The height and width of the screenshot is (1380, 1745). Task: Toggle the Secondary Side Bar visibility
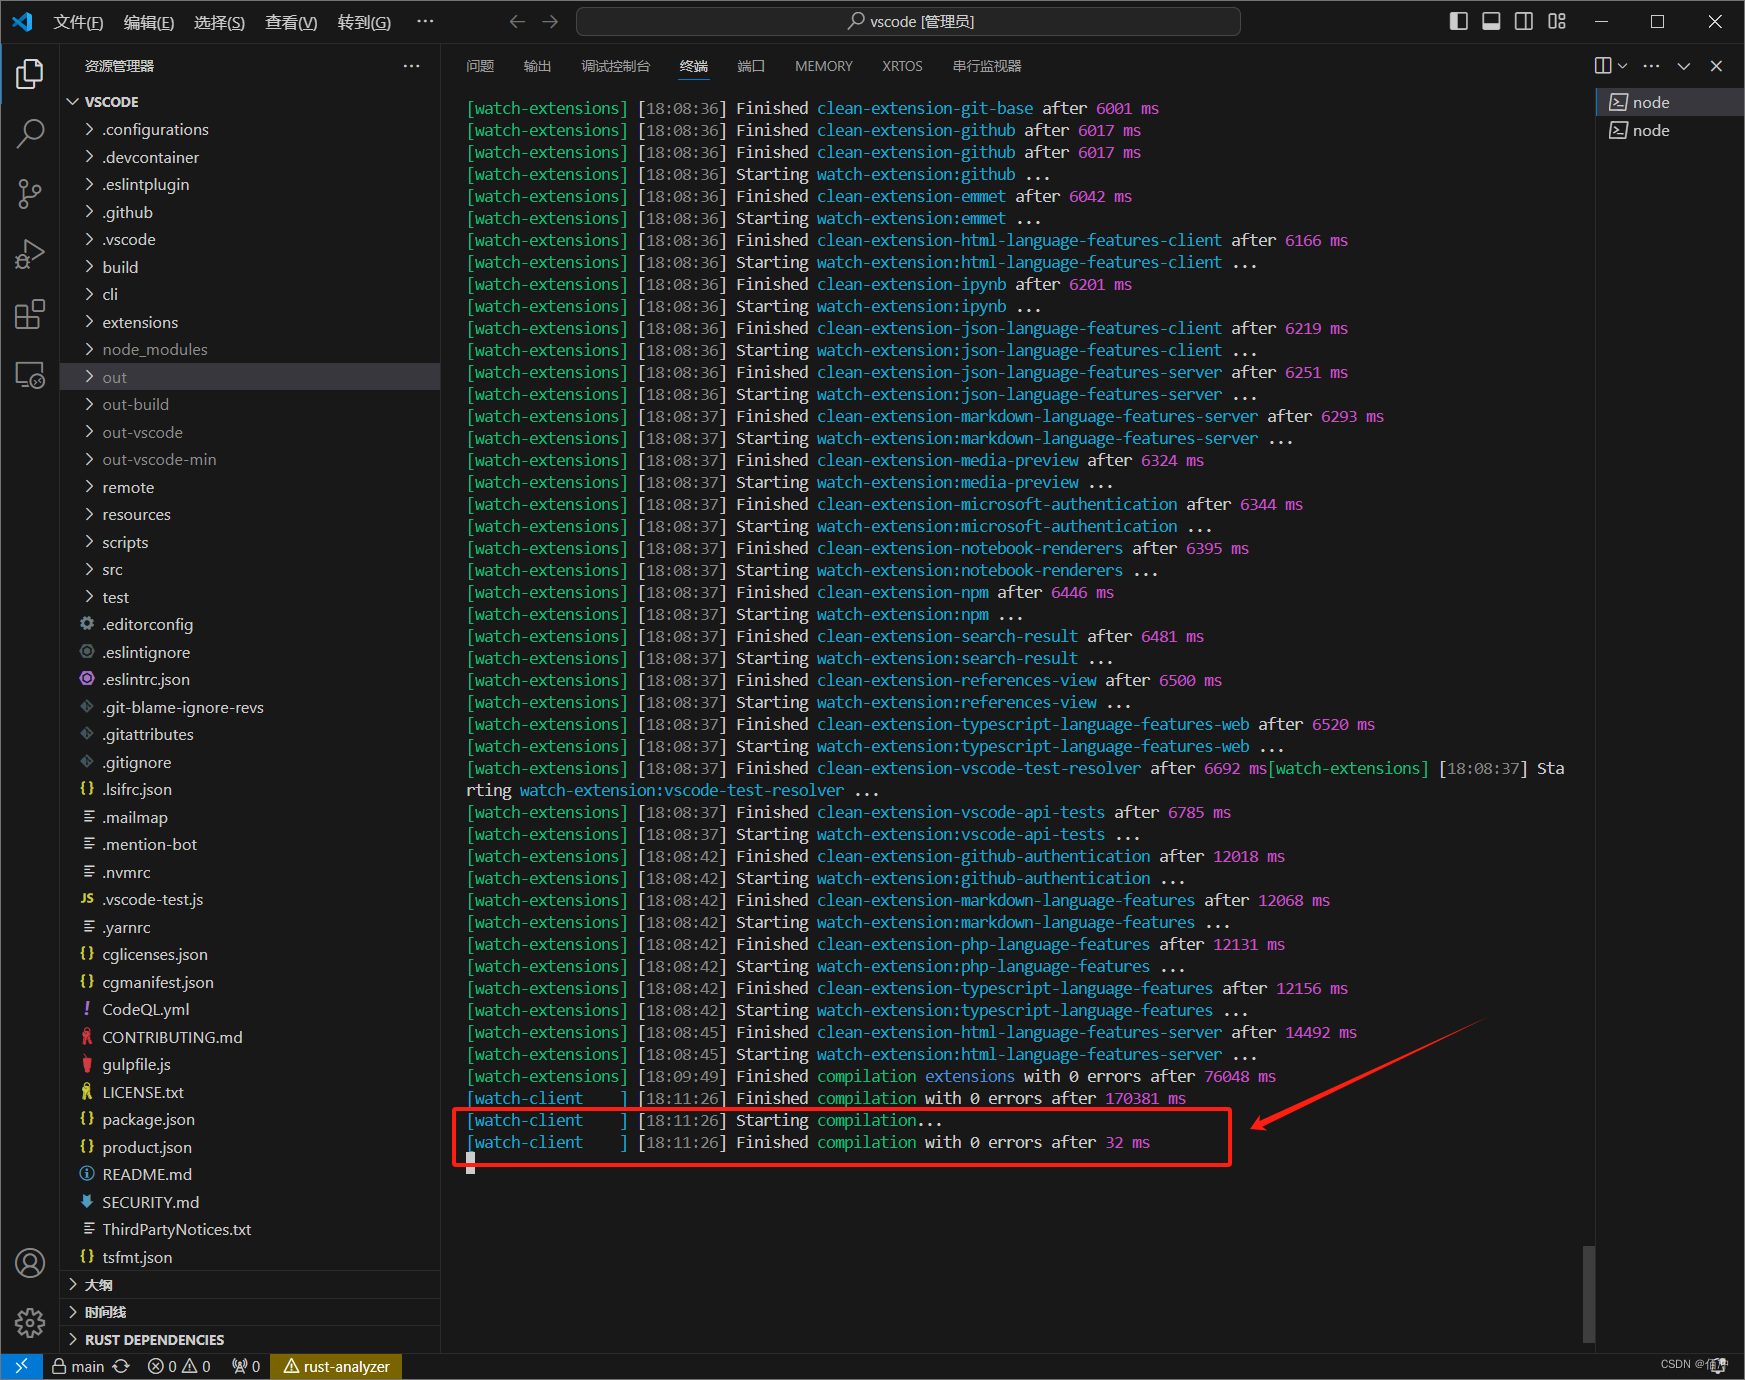click(x=1522, y=20)
